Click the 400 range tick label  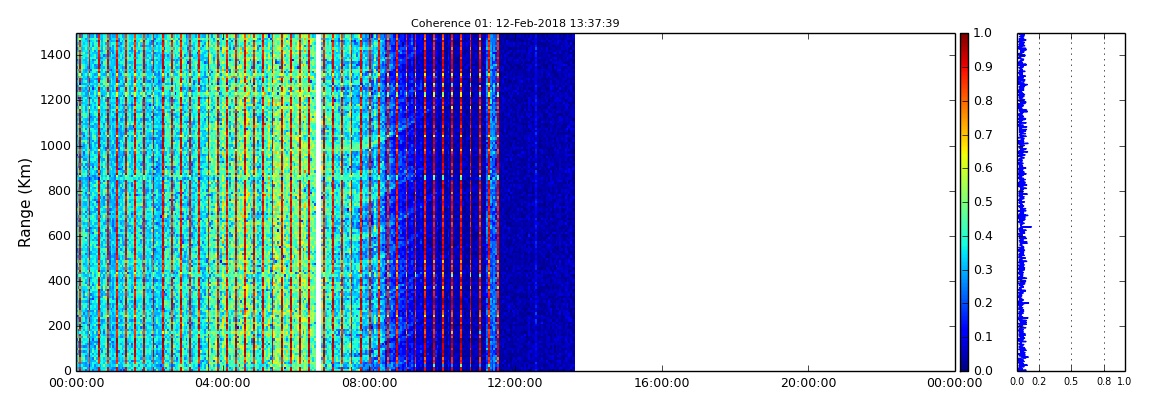point(59,281)
